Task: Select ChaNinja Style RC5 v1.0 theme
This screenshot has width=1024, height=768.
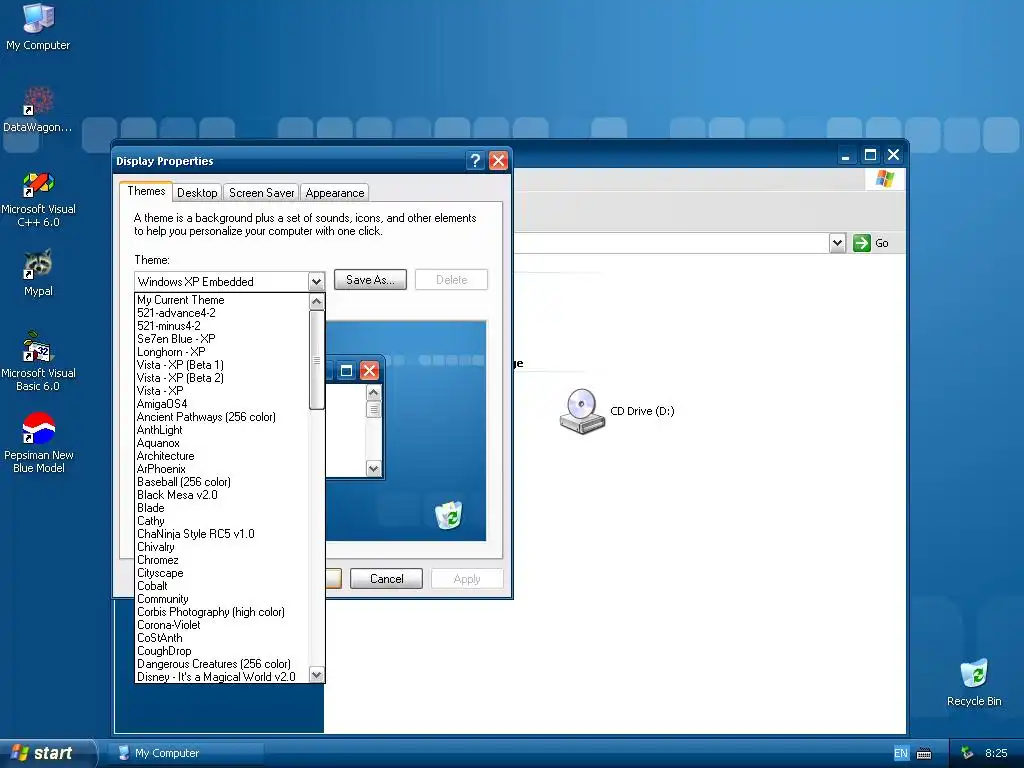Action: (x=222, y=534)
